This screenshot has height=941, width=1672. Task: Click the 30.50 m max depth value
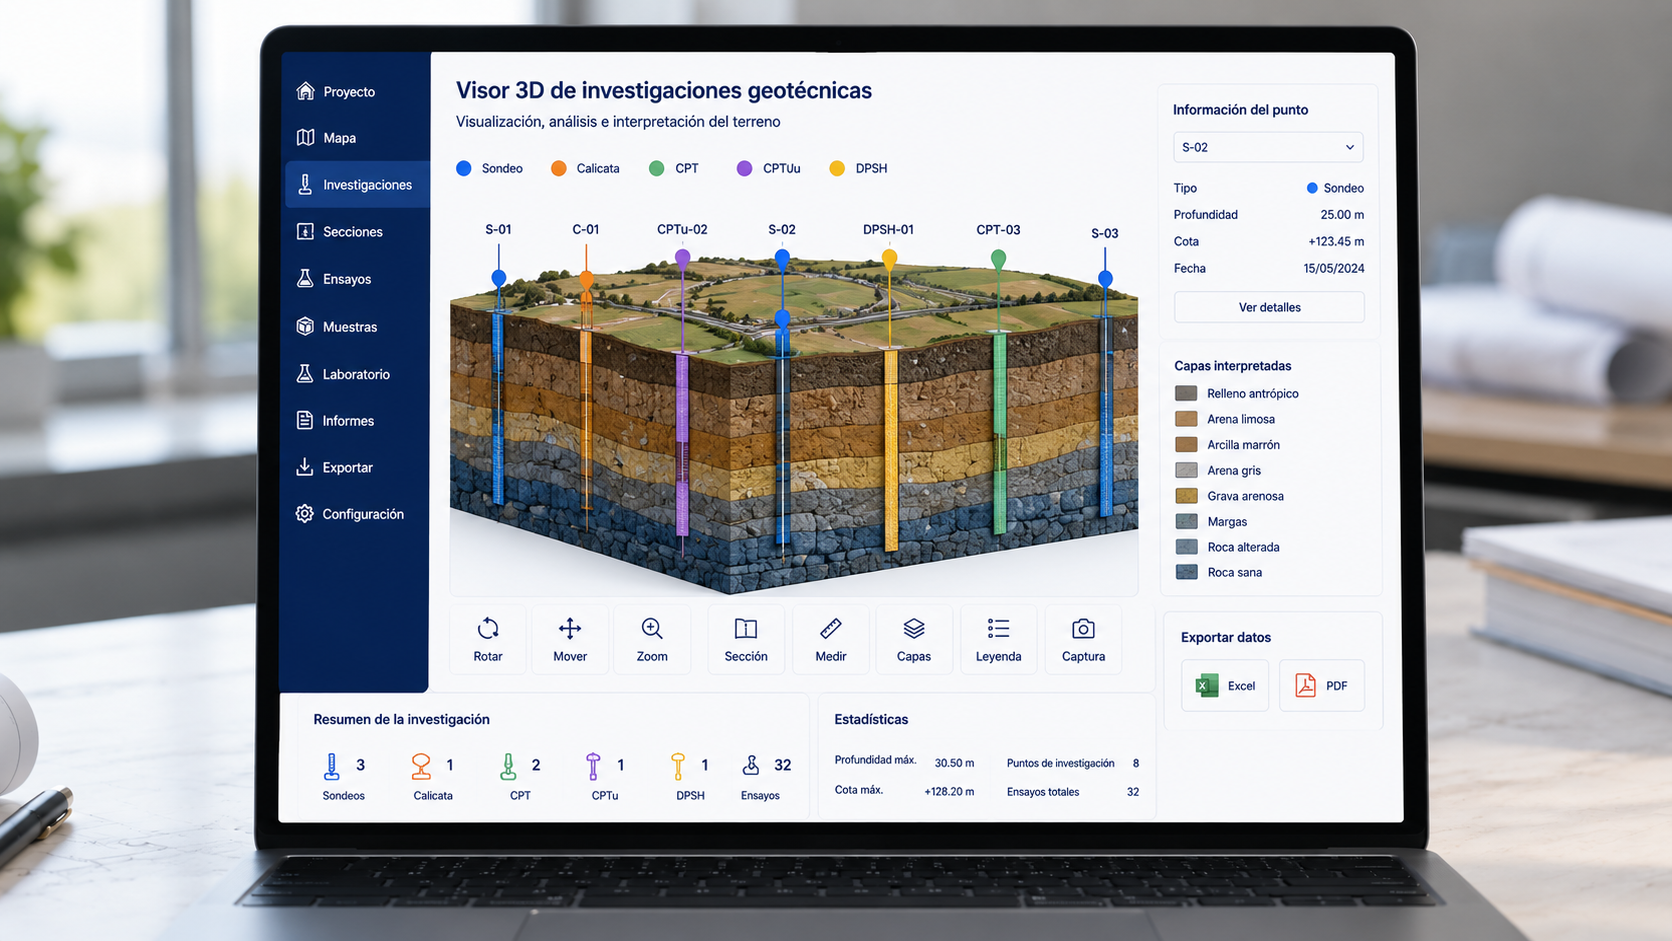954,763
